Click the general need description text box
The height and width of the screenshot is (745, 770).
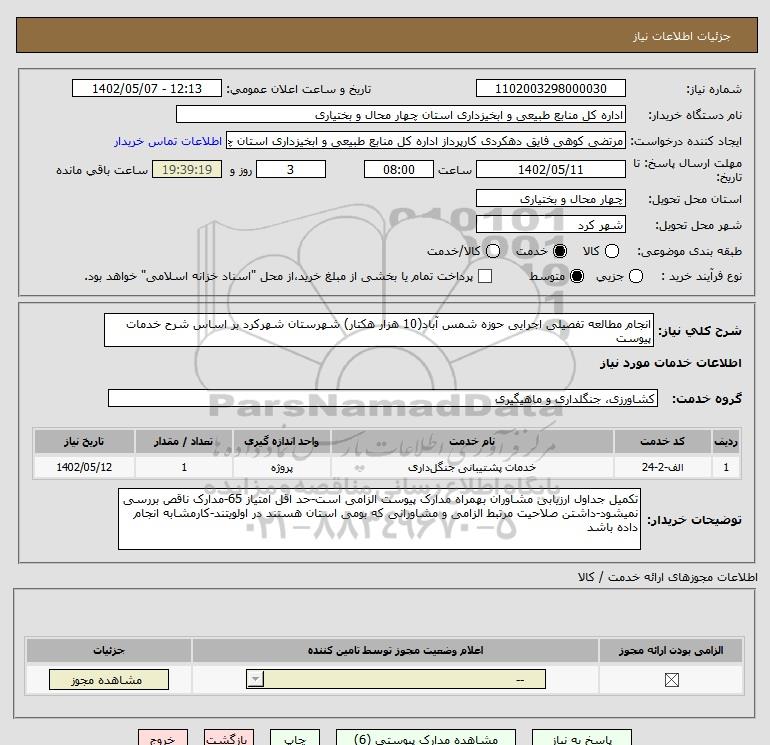[379, 330]
